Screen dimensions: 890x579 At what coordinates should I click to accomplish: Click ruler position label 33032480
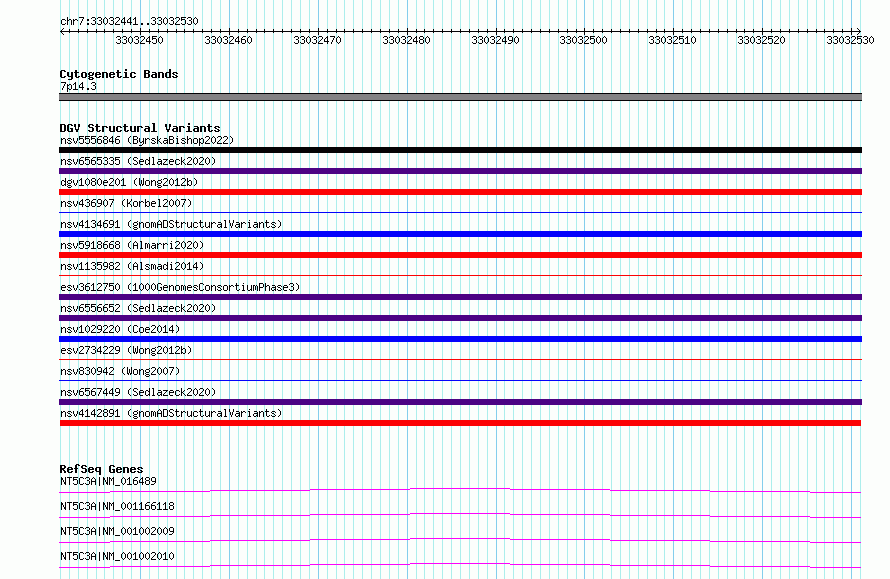coord(406,40)
